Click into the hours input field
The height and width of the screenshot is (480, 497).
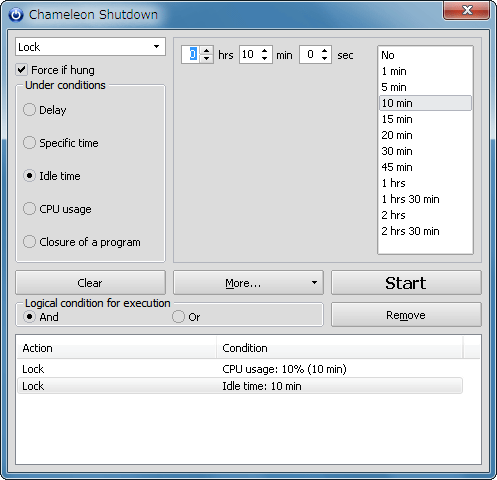pyautogui.click(x=192, y=54)
